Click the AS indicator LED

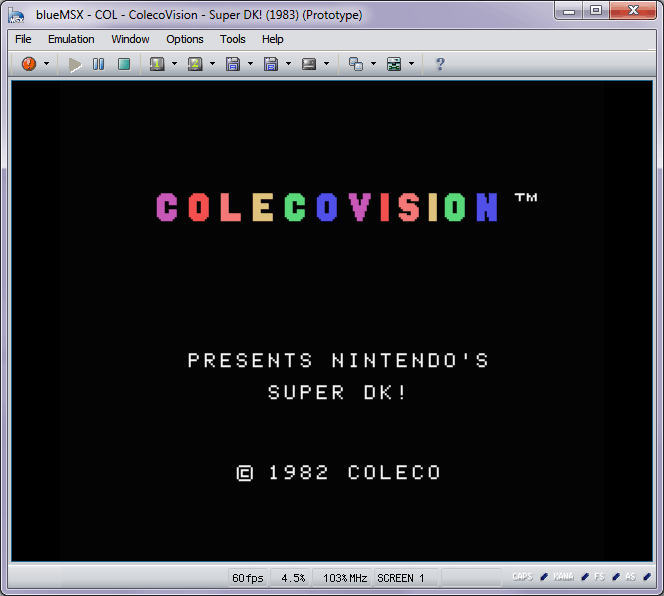(647, 577)
